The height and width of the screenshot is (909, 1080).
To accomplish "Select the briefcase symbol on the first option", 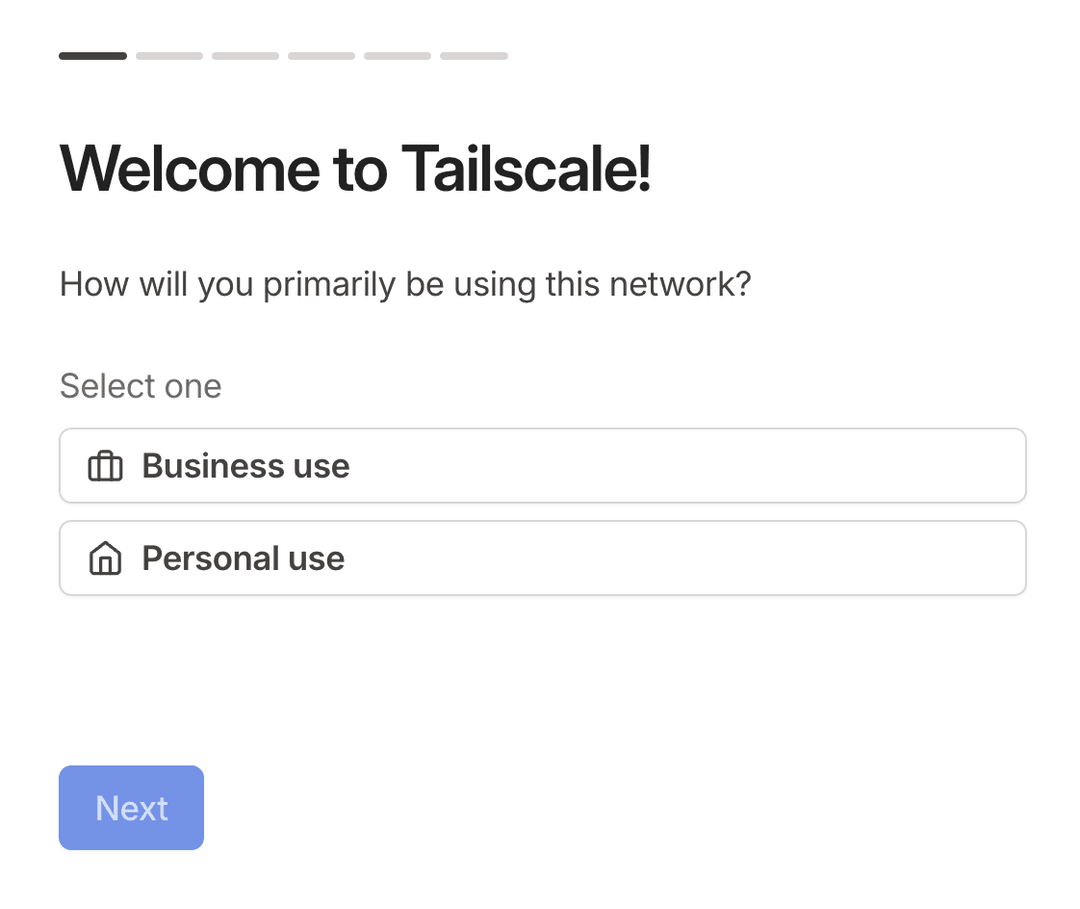I will (103, 465).
